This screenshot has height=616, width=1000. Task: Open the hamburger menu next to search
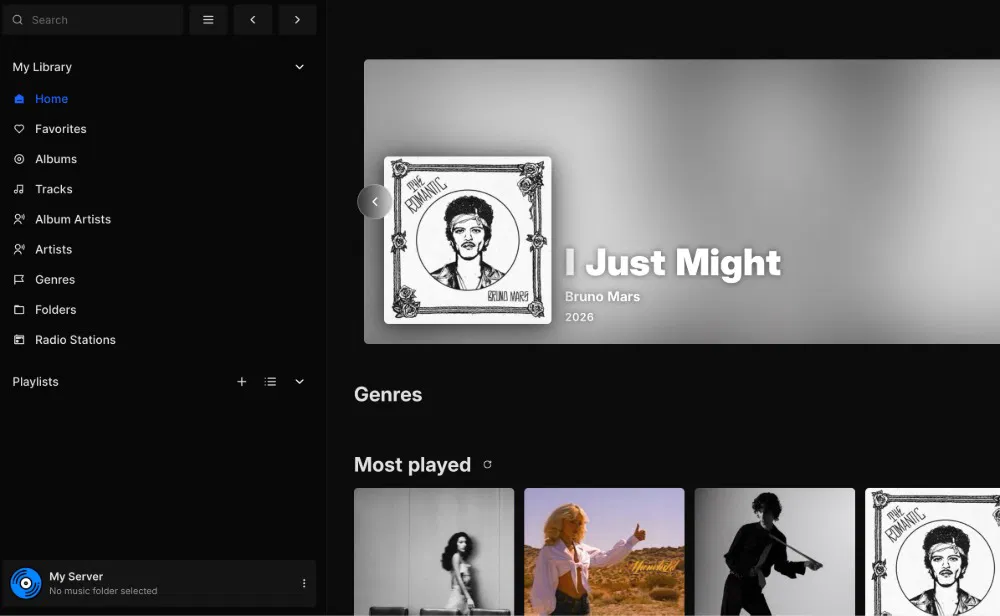click(208, 20)
